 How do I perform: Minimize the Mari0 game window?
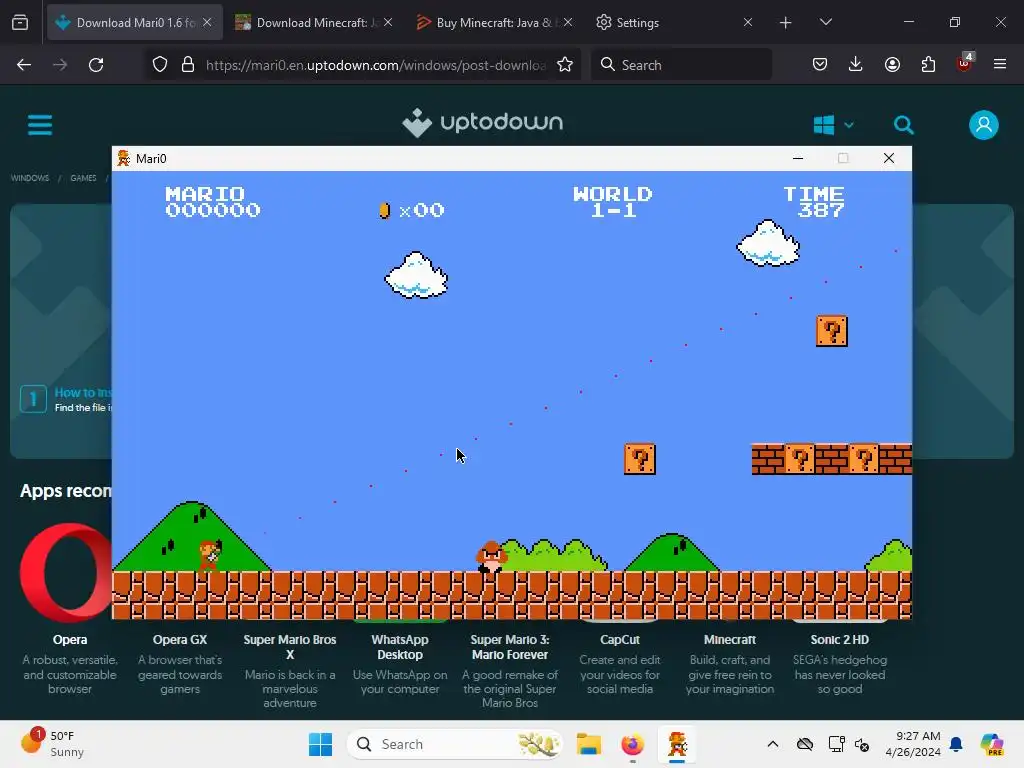tap(797, 158)
